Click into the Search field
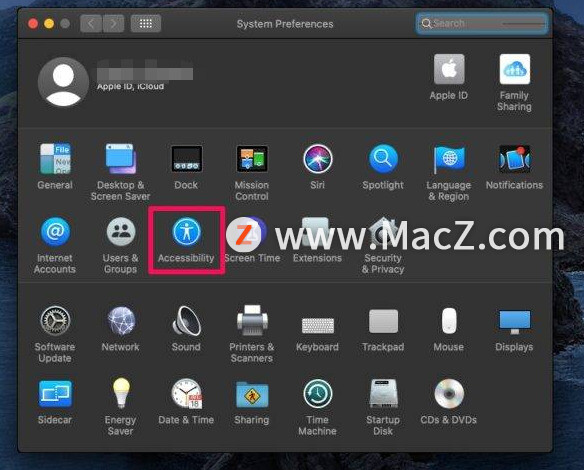 [482, 23]
